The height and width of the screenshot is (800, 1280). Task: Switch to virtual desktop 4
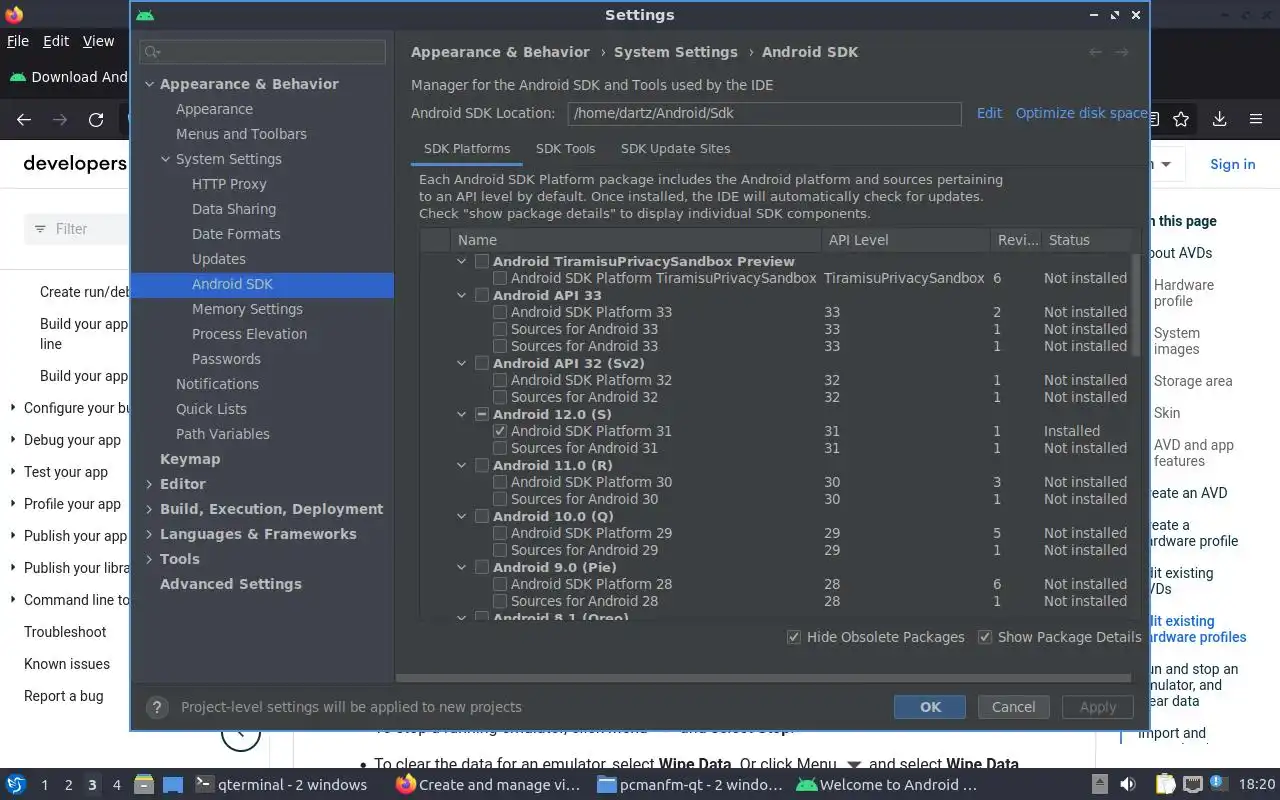point(116,785)
